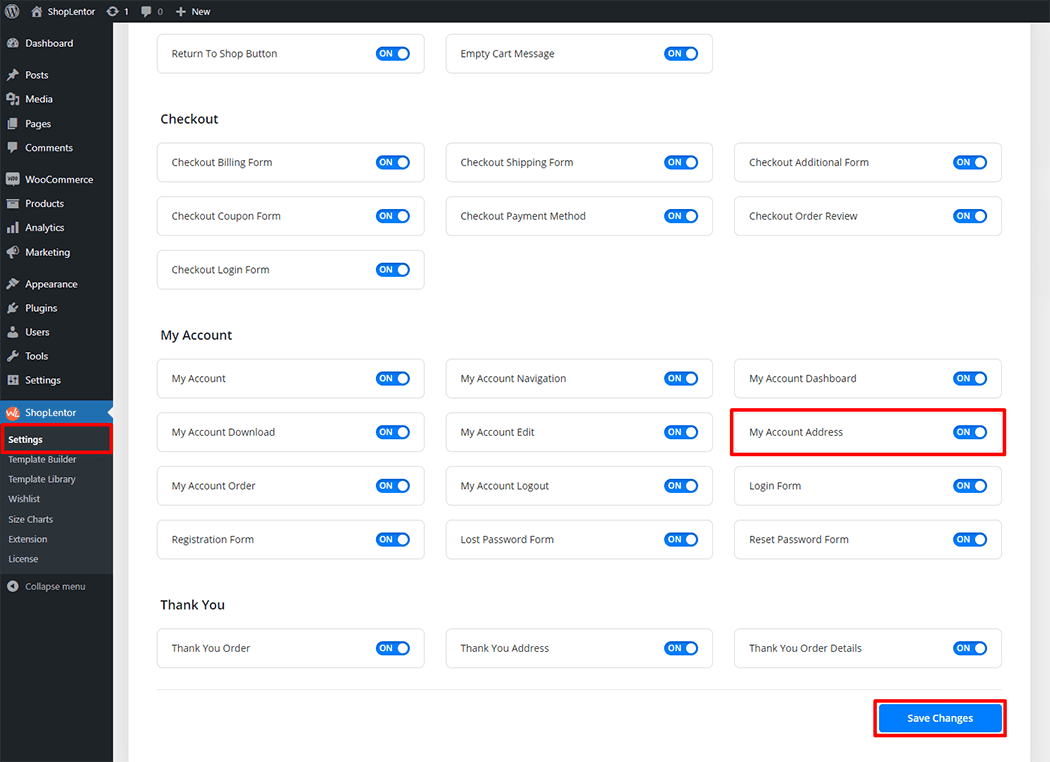
Task: Click the WooCommerce icon in sidebar
Action: pyautogui.click(x=13, y=180)
